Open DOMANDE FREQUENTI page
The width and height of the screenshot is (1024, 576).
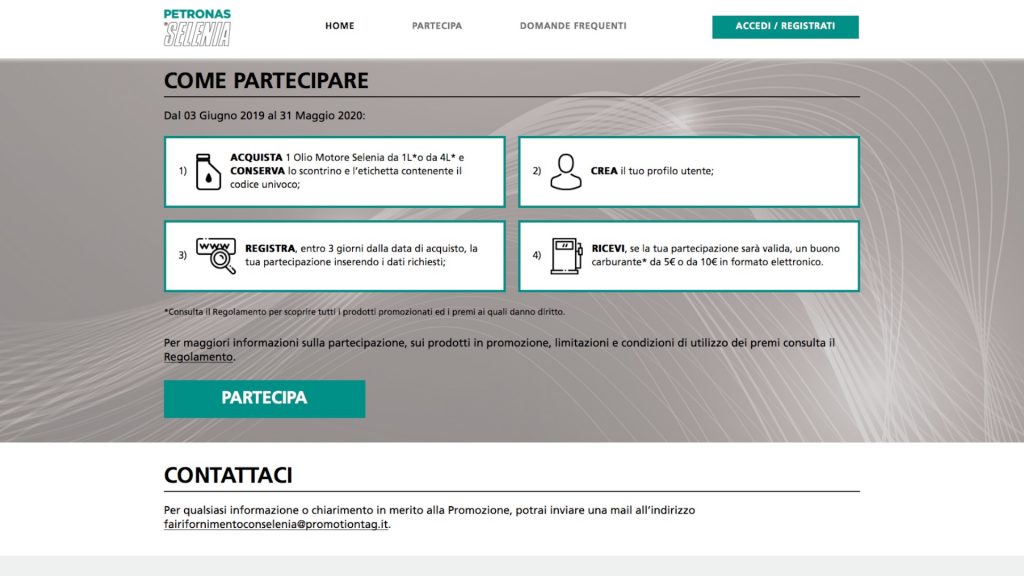573,26
